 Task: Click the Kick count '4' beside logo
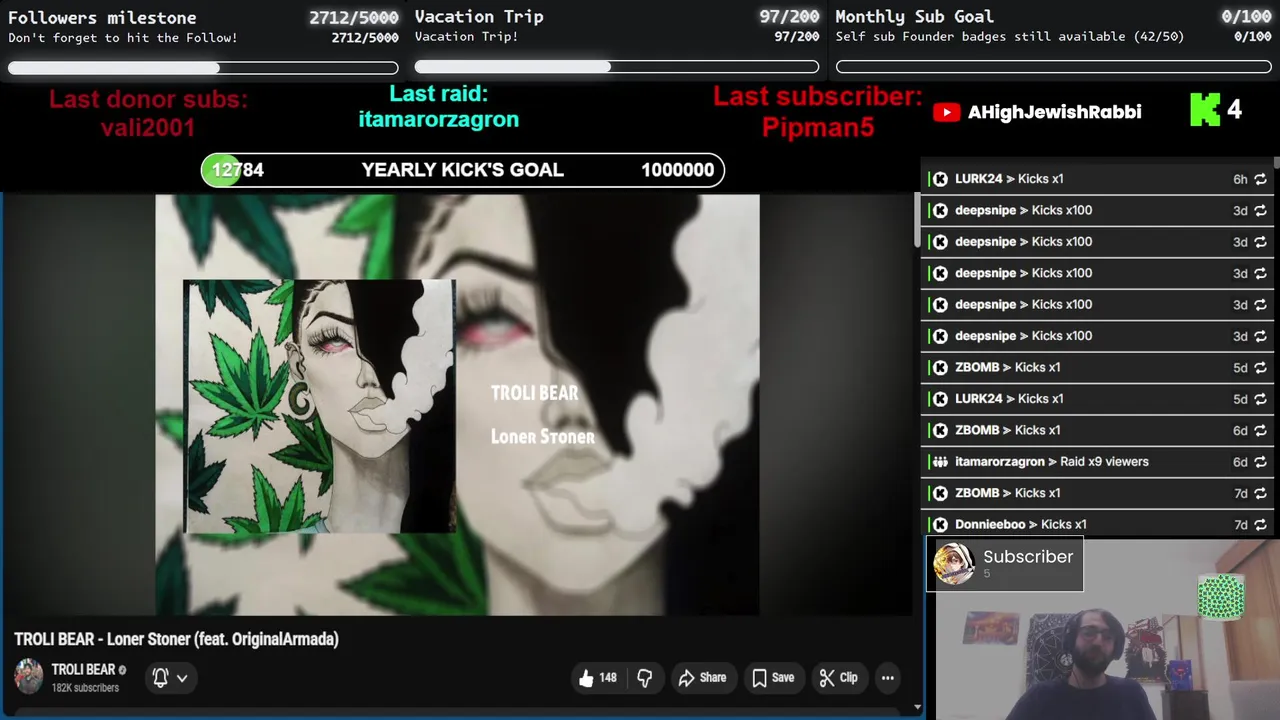(x=1234, y=109)
